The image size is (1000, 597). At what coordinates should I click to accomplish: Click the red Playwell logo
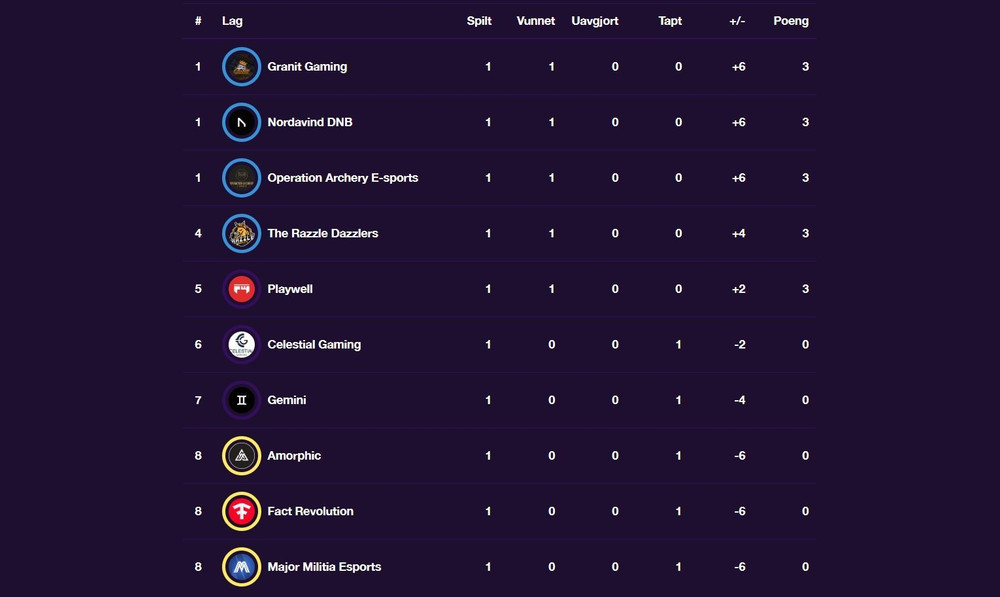click(242, 288)
